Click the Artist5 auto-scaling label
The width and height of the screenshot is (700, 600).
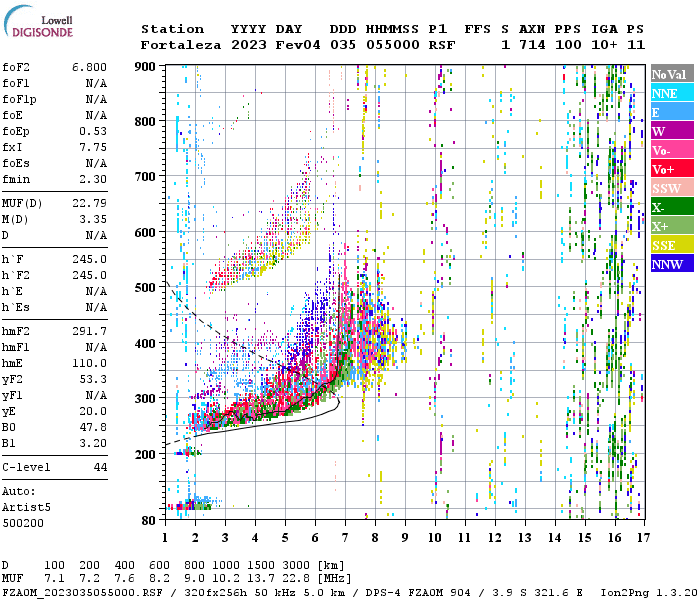[26, 508]
